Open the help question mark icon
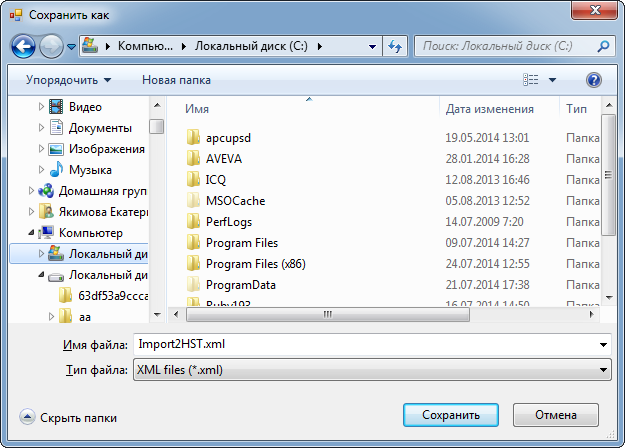The height and width of the screenshot is (448, 625). click(593, 80)
